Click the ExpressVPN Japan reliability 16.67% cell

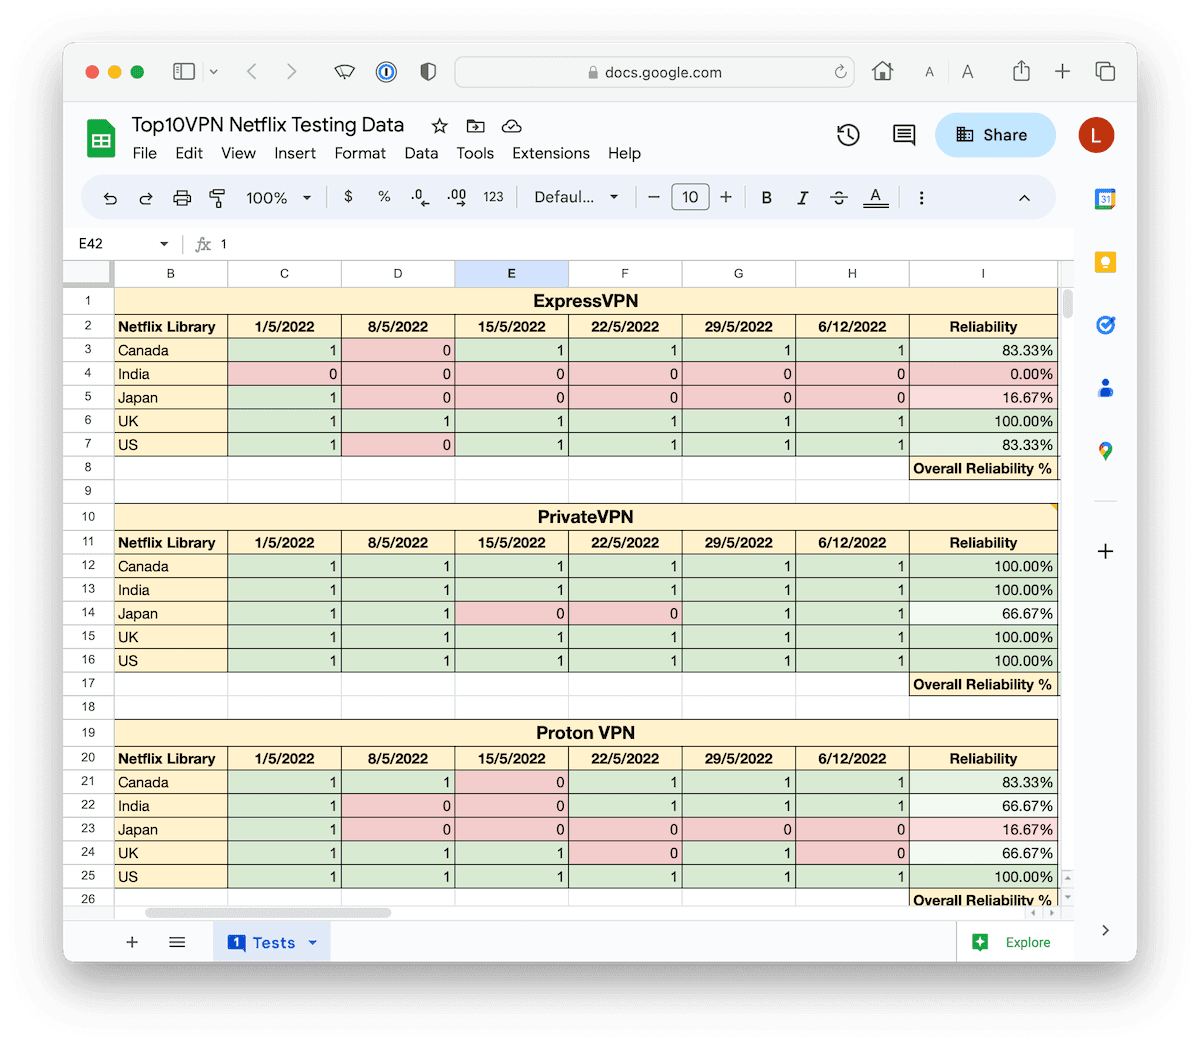tap(983, 398)
